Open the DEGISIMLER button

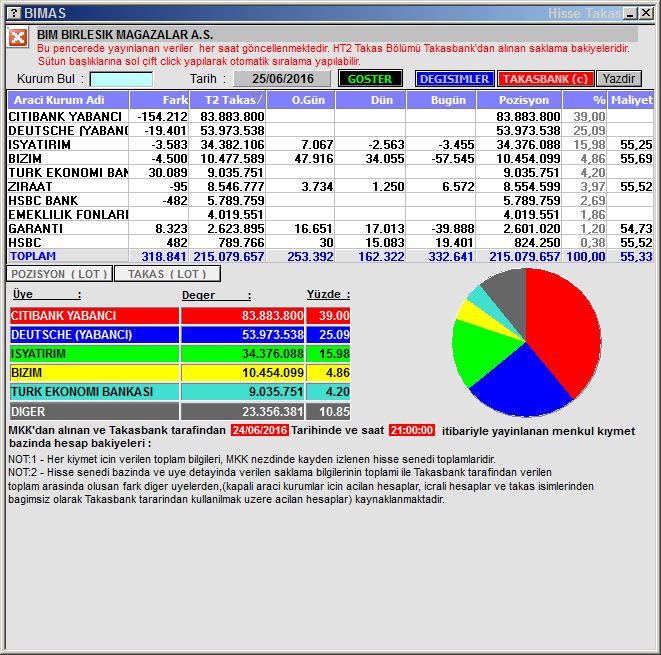(454, 79)
